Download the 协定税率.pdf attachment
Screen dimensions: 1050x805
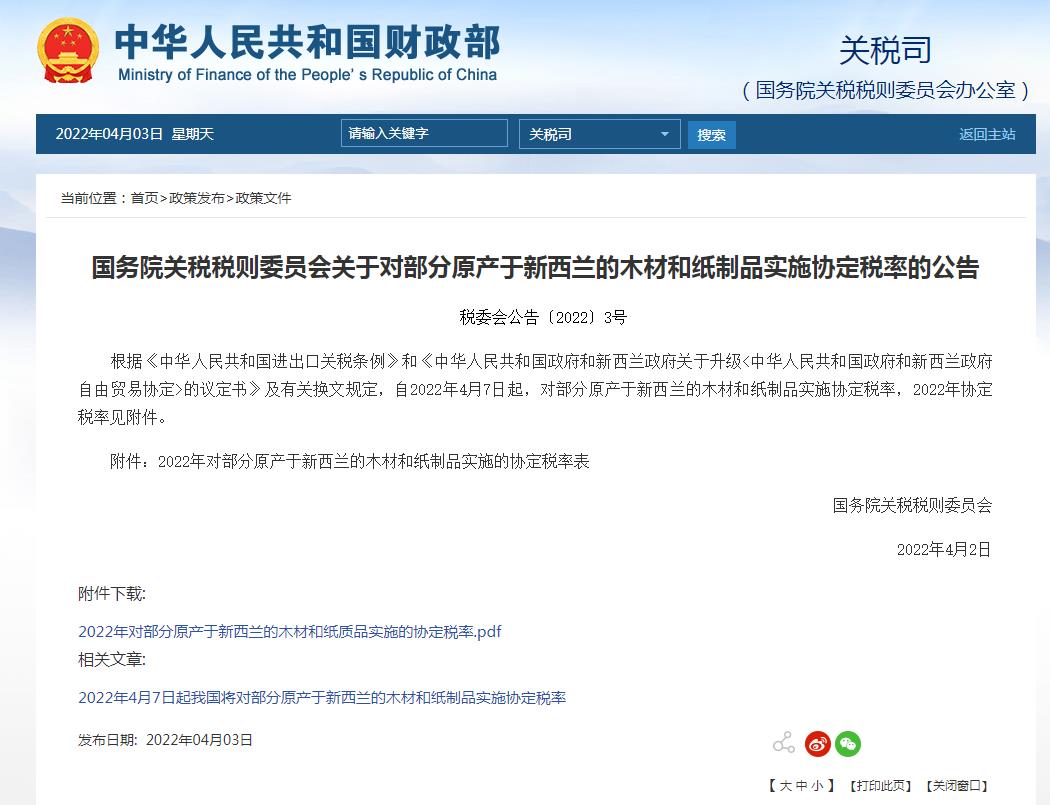point(290,632)
